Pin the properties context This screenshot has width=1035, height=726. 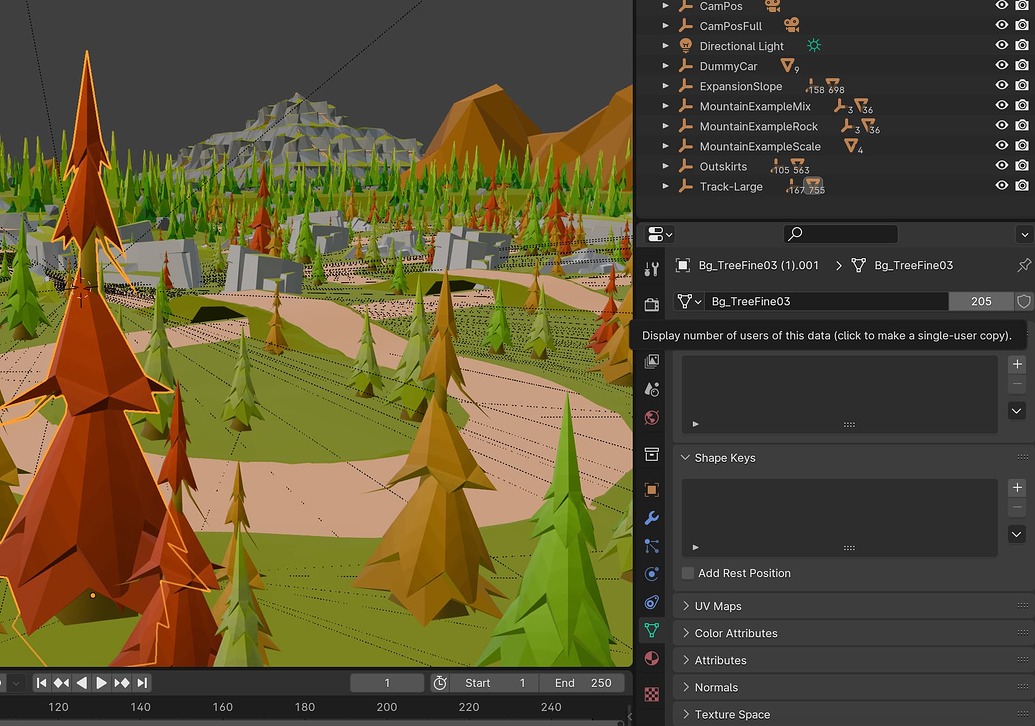1024,265
